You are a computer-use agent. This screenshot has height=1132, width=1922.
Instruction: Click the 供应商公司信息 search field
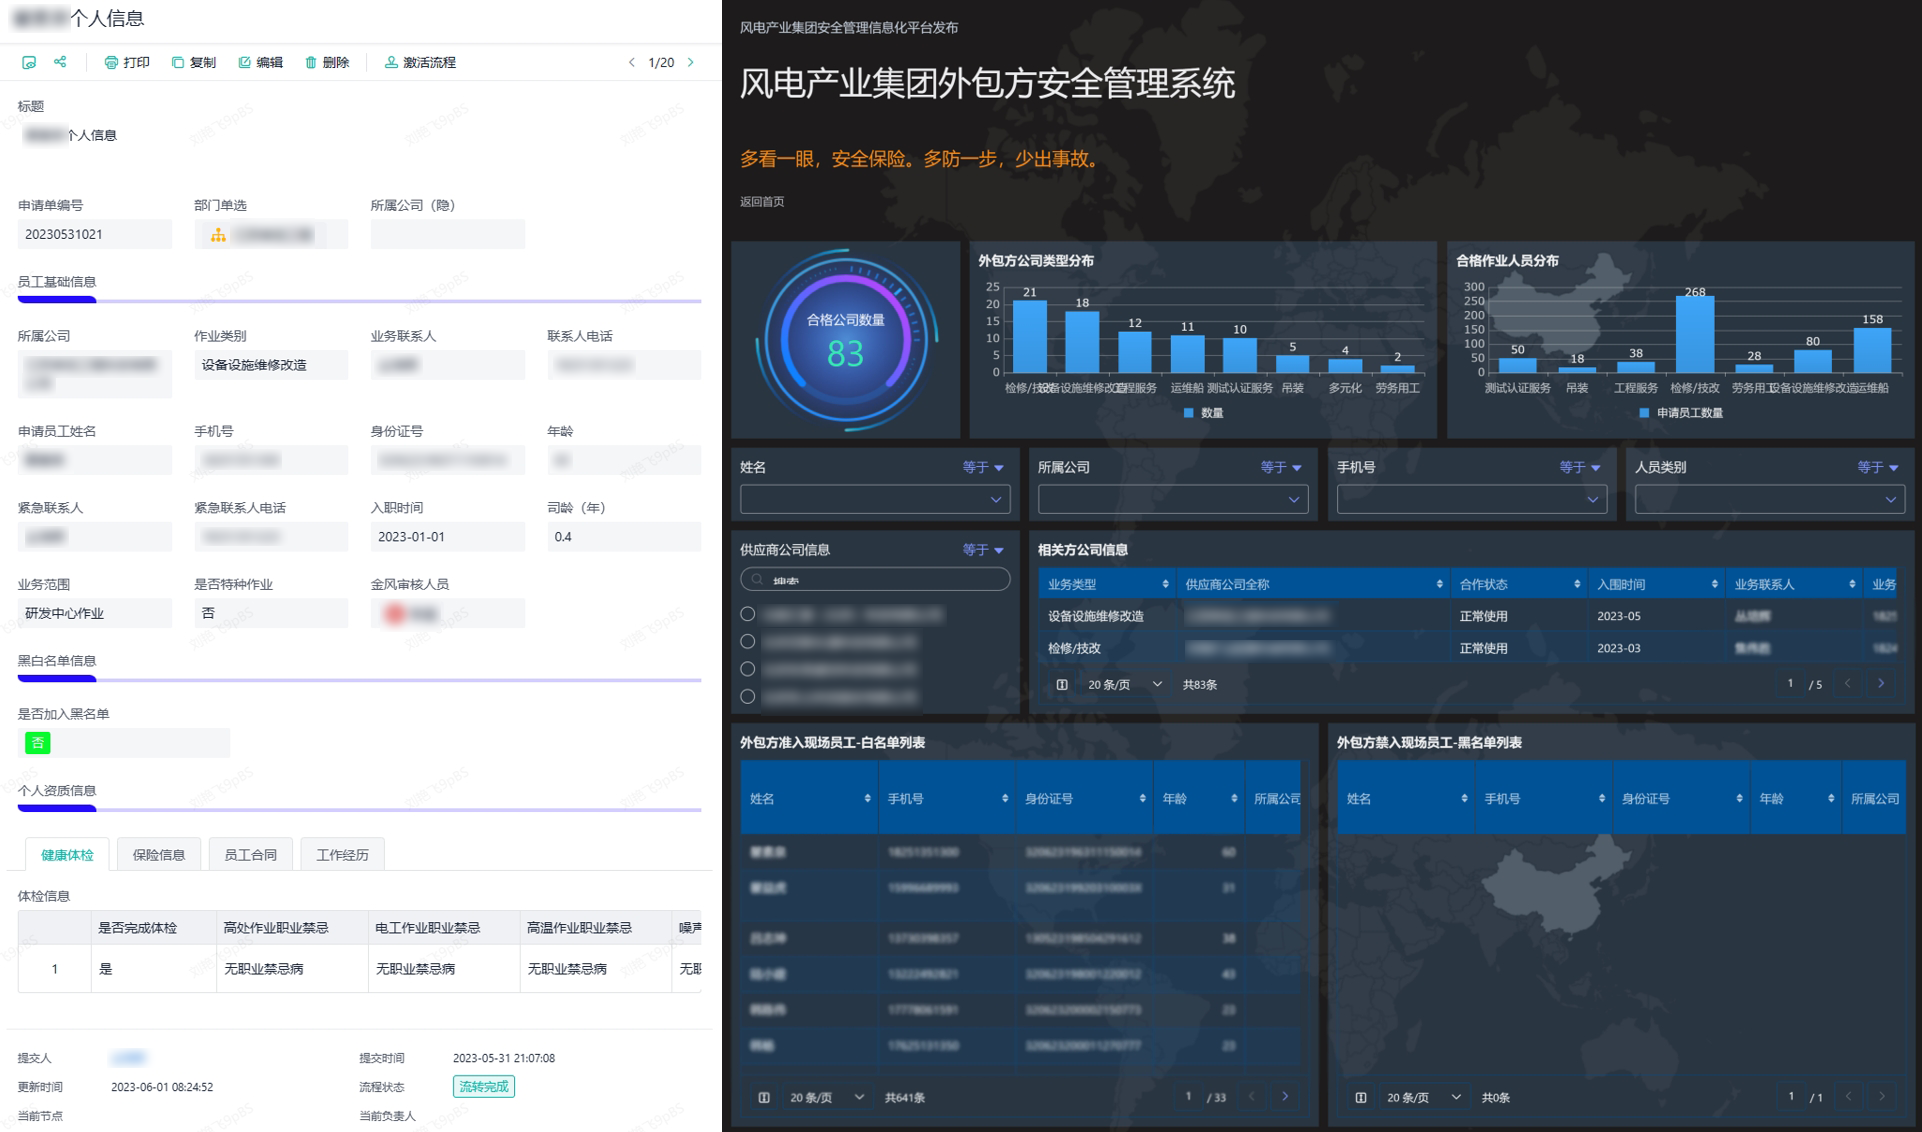coord(875,580)
